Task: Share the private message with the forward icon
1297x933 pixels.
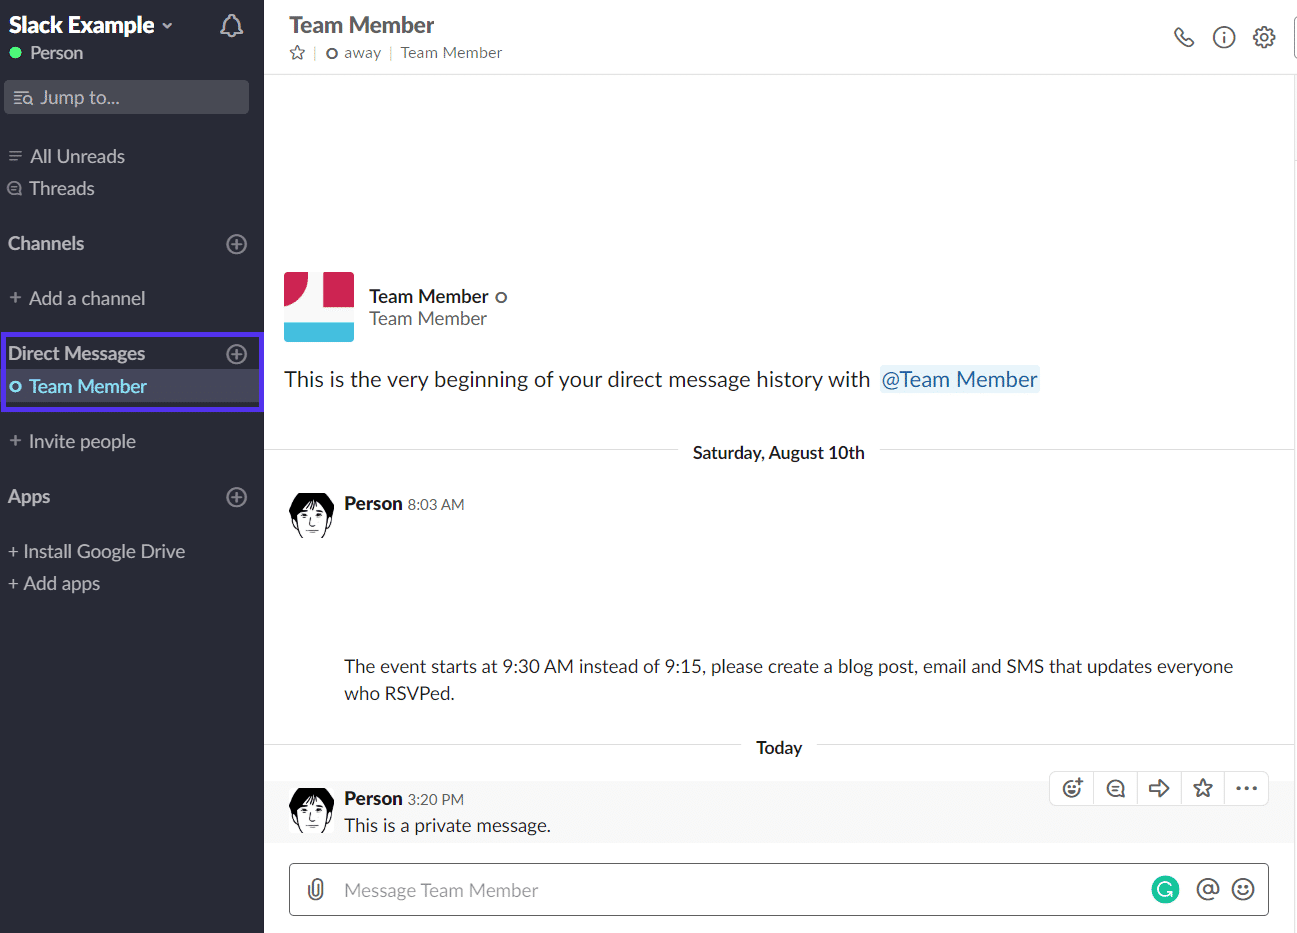Action: [1159, 788]
